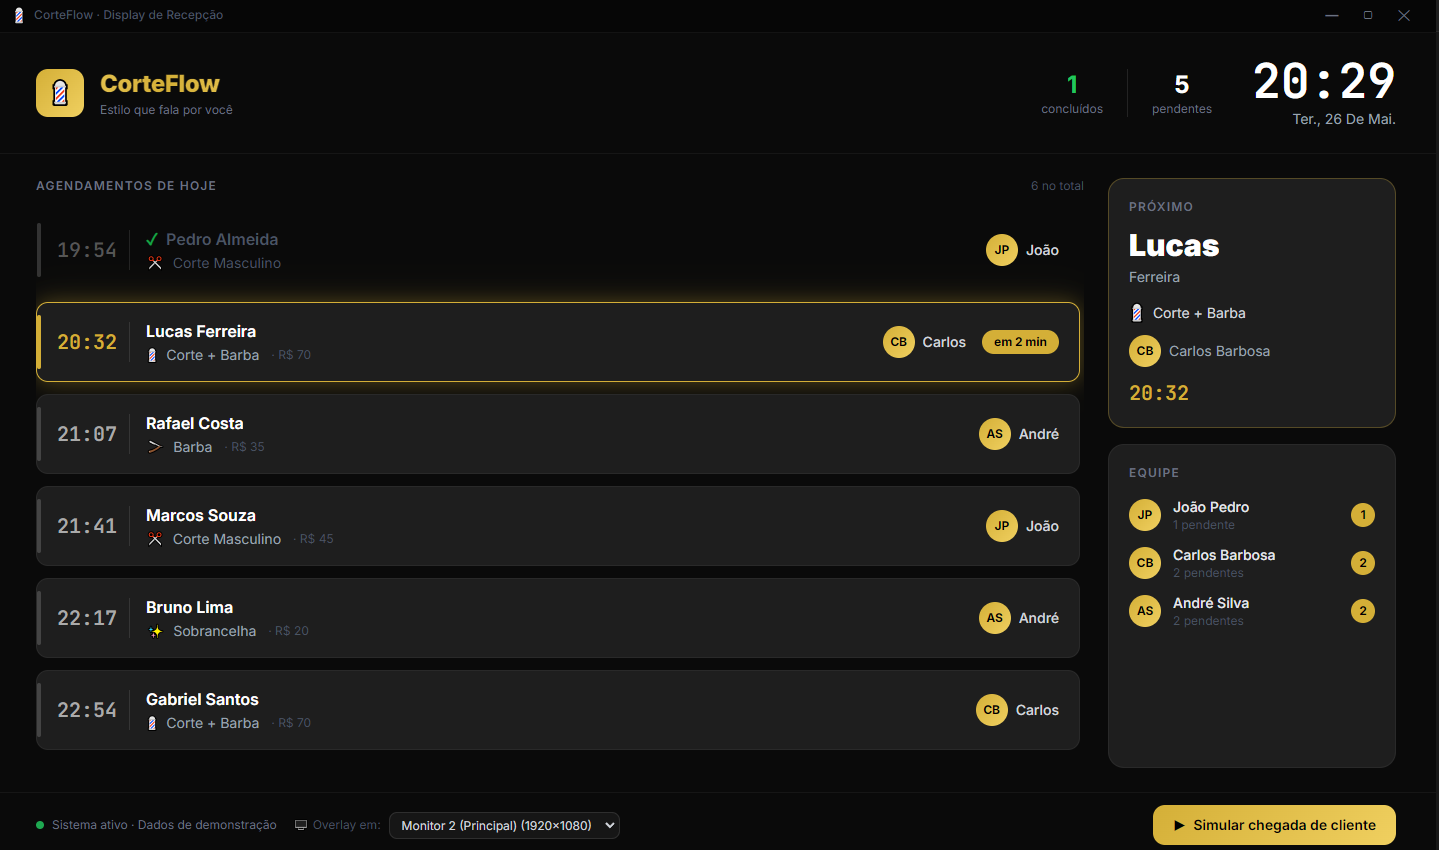Click the 'em 2 min' badge
The width and height of the screenshot is (1439, 850).
(x=1020, y=342)
